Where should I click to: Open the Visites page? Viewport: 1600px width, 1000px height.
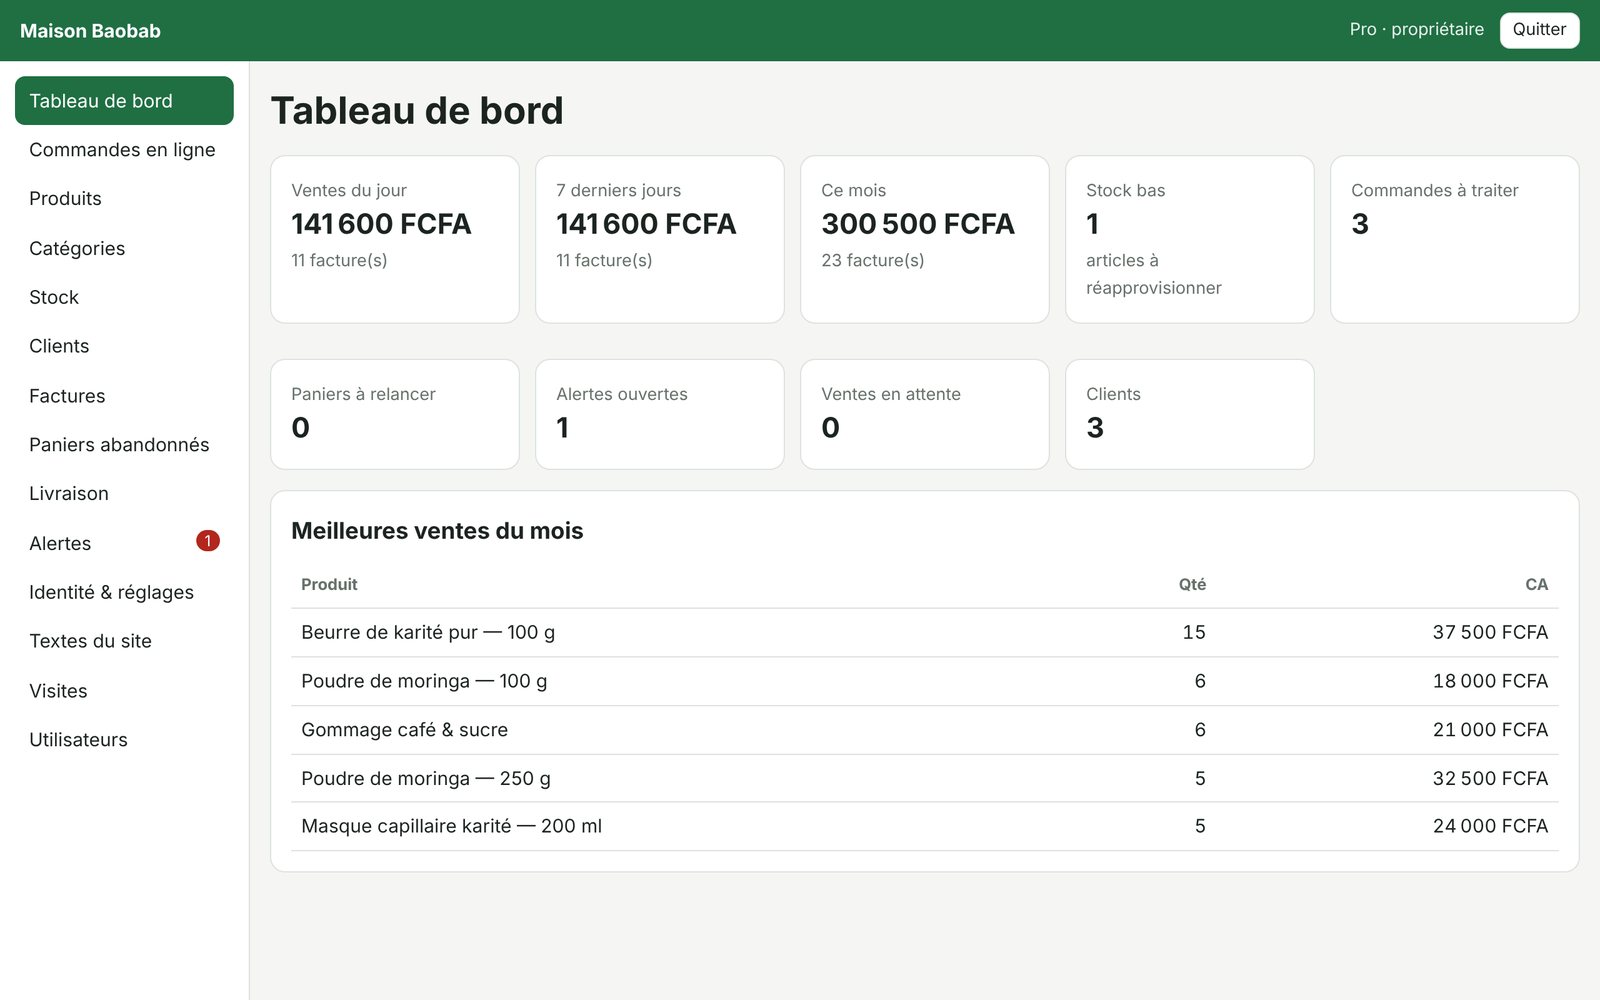[x=124, y=691]
